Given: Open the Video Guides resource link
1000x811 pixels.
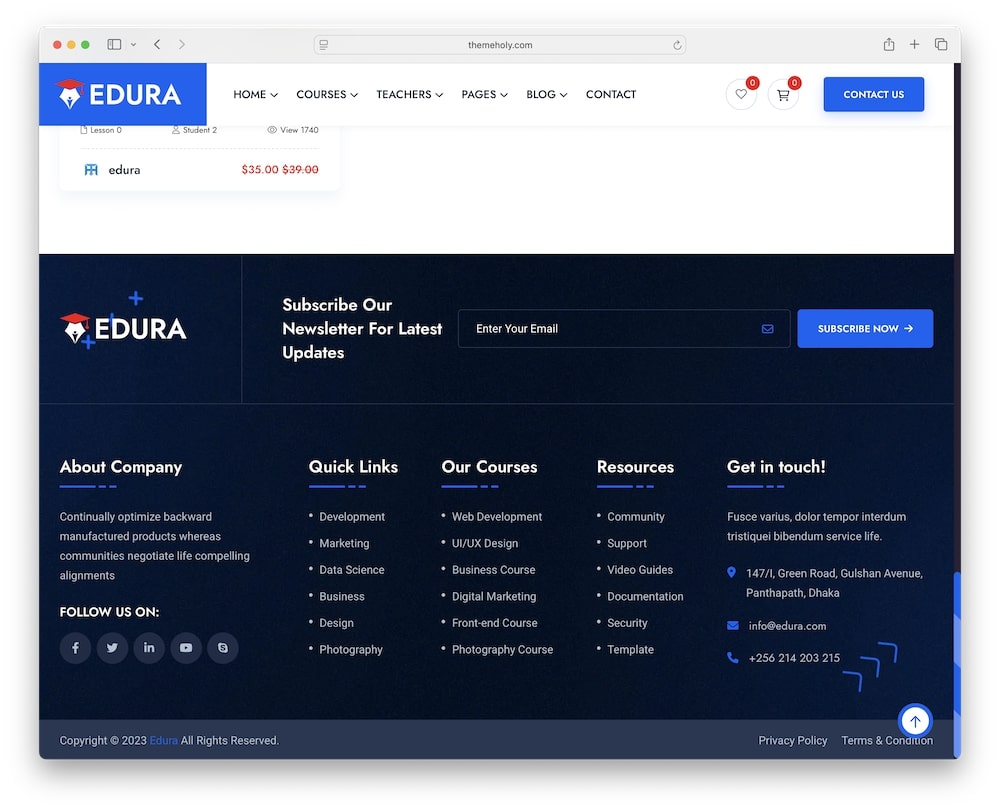Looking at the screenshot, I should pos(640,570).
